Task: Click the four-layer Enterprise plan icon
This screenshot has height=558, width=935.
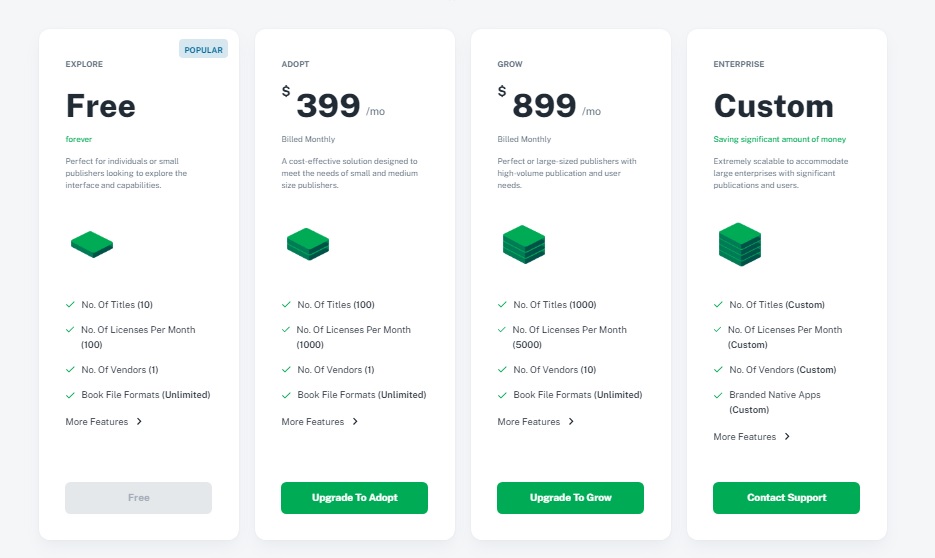Action: [x=739, y=244]
